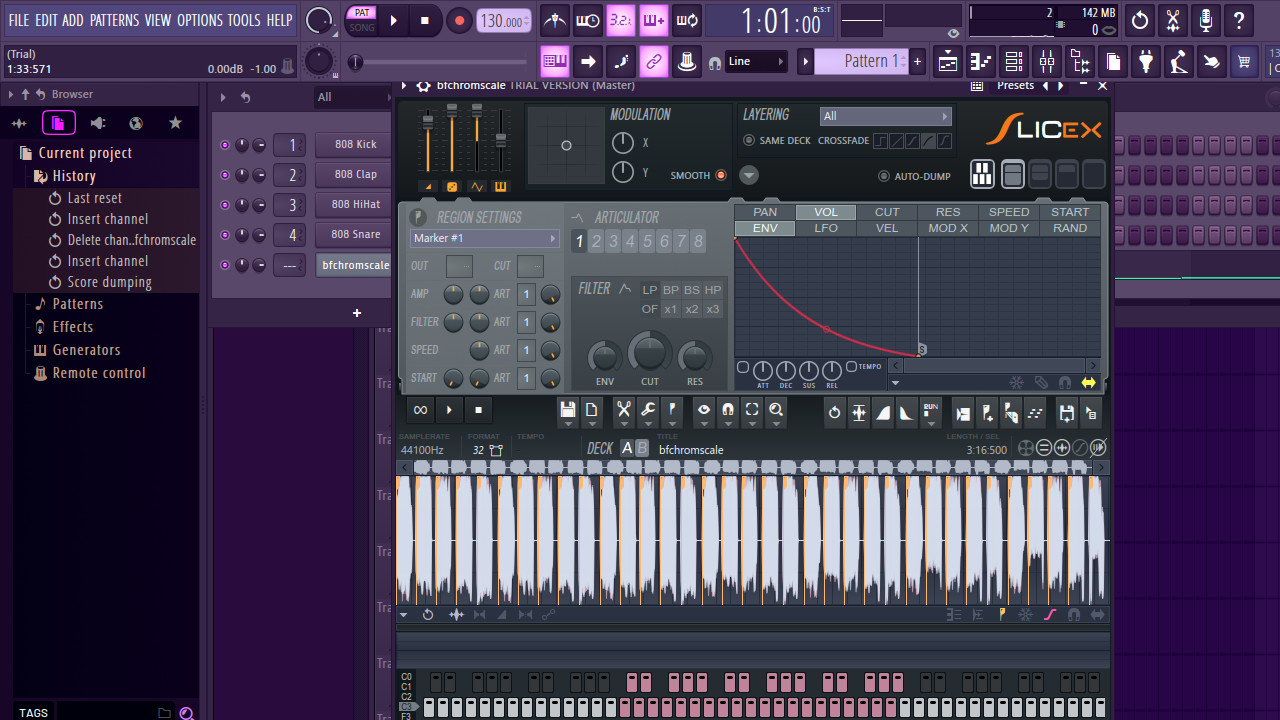The image size is (1280, 720).
Task: Click the Slicex zoom magnifier icon
Action: [x=776, y=410]
